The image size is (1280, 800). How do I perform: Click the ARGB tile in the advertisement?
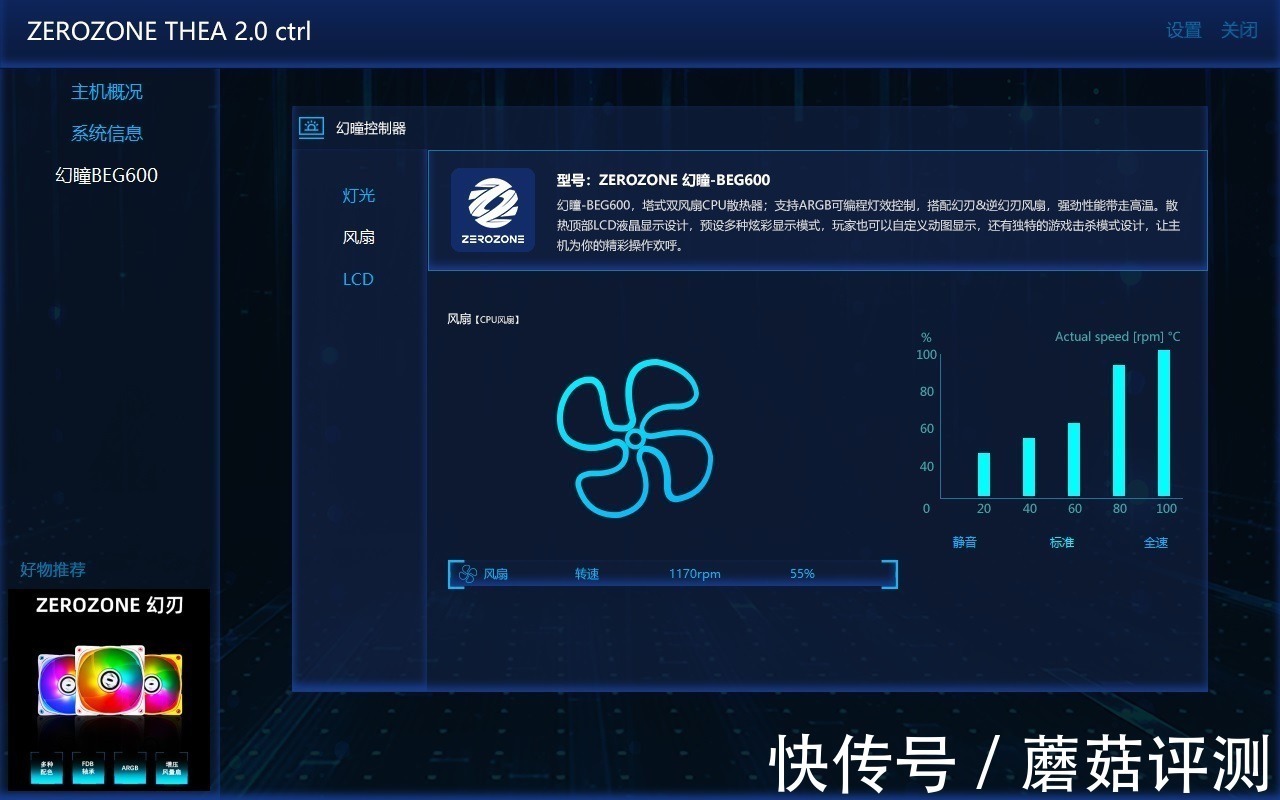tap(130, 768)
